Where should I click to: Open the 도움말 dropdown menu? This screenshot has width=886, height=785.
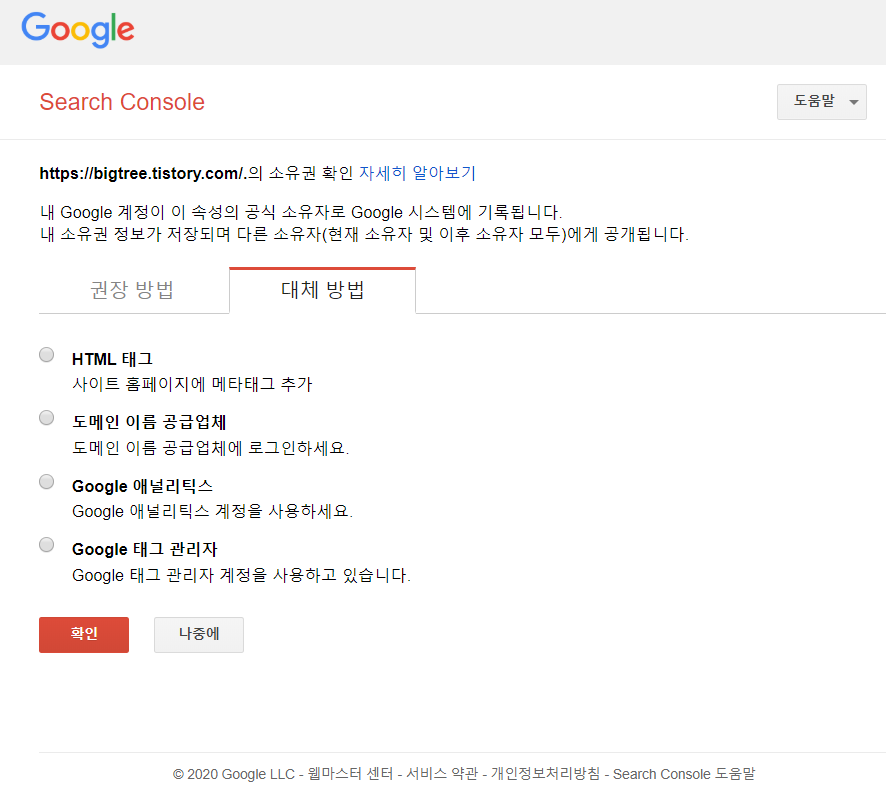[x=822, y=102]
